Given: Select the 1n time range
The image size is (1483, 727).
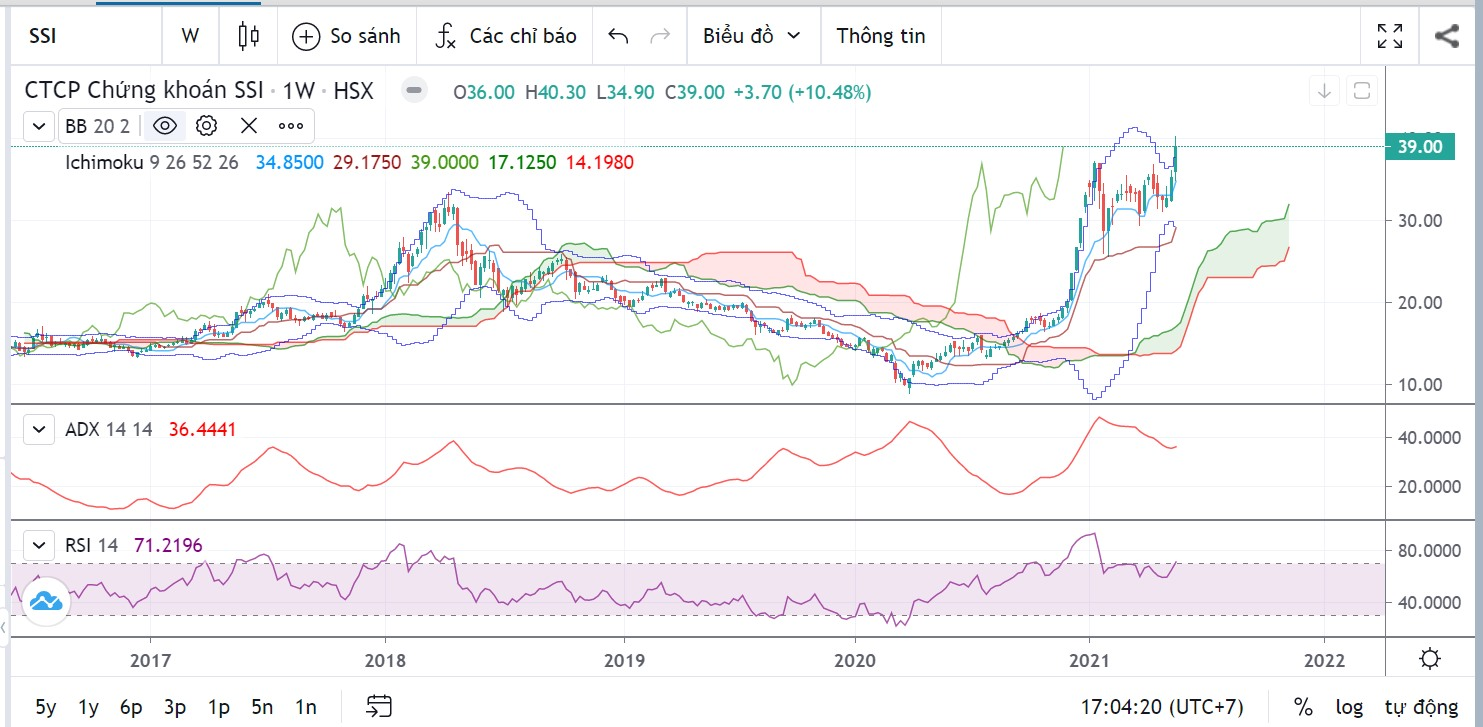Looking at the screenshot, I should point(306,707).
